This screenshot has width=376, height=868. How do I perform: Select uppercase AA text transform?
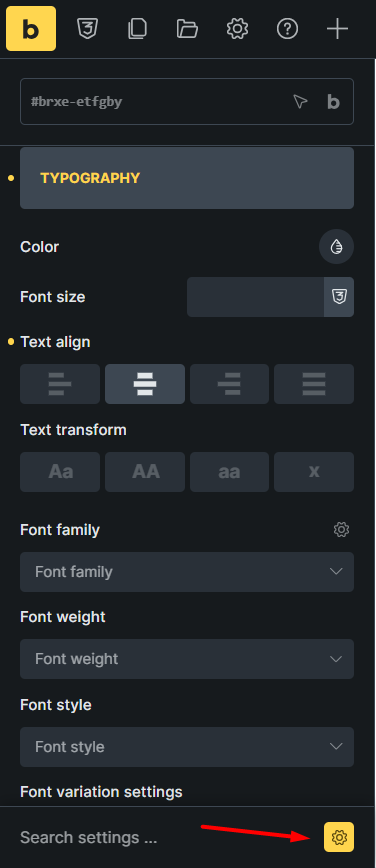click(x=145, y=472)
